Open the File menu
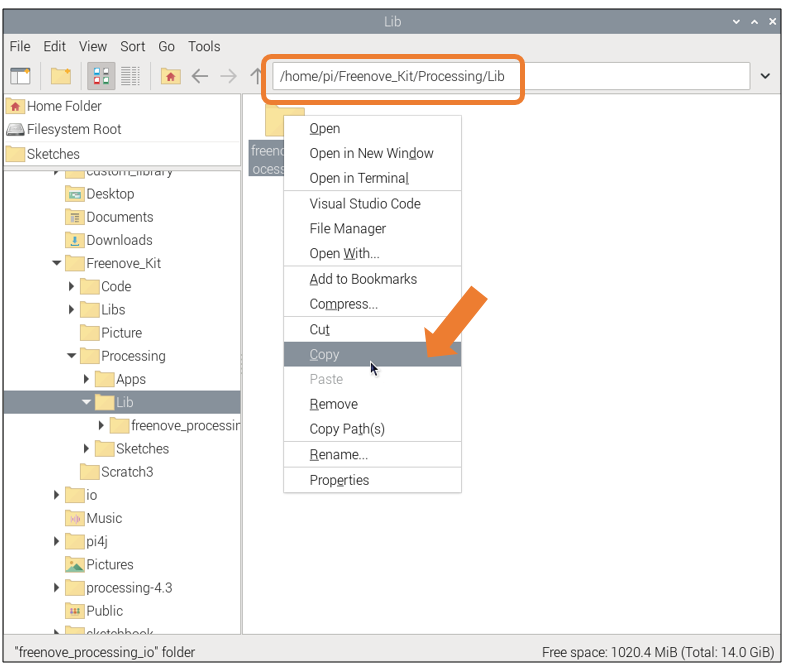786x669 pixels. (x=20, y=47)
